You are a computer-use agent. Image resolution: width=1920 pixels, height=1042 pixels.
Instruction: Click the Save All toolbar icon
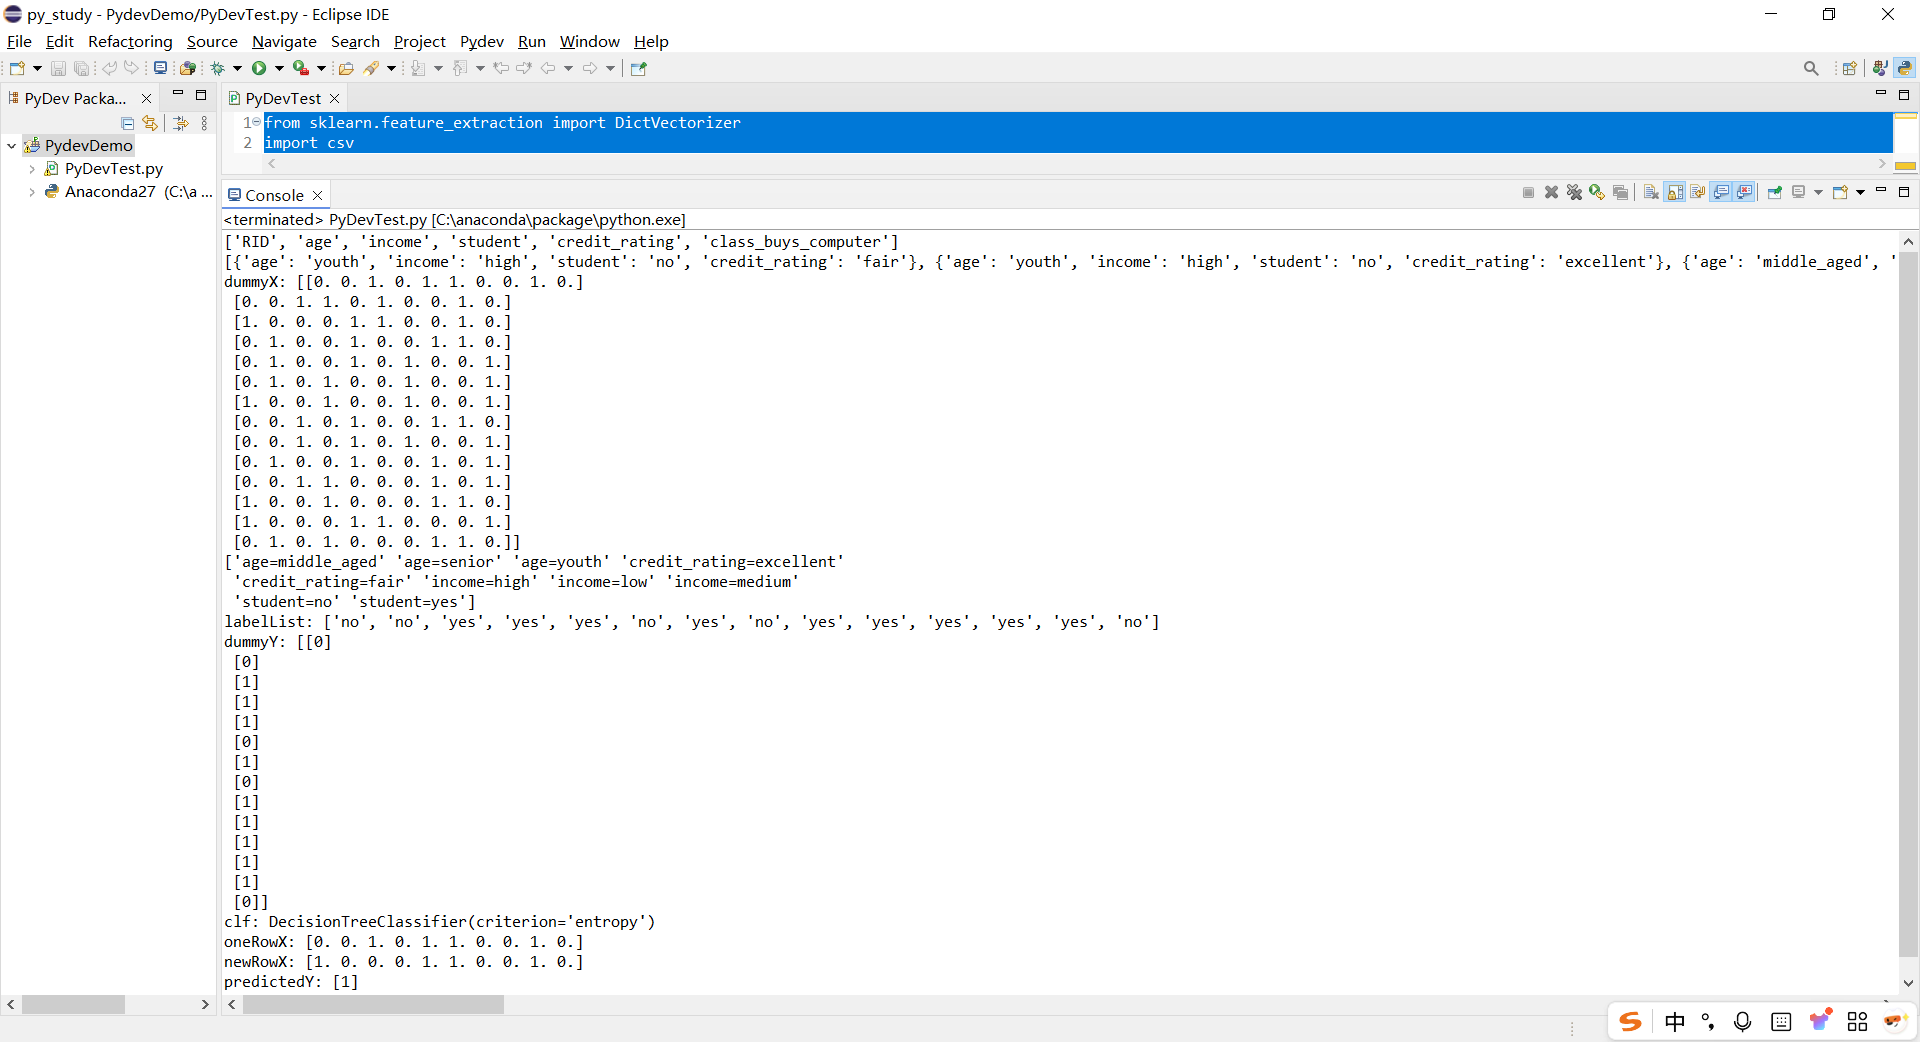(x=82, y=68)
